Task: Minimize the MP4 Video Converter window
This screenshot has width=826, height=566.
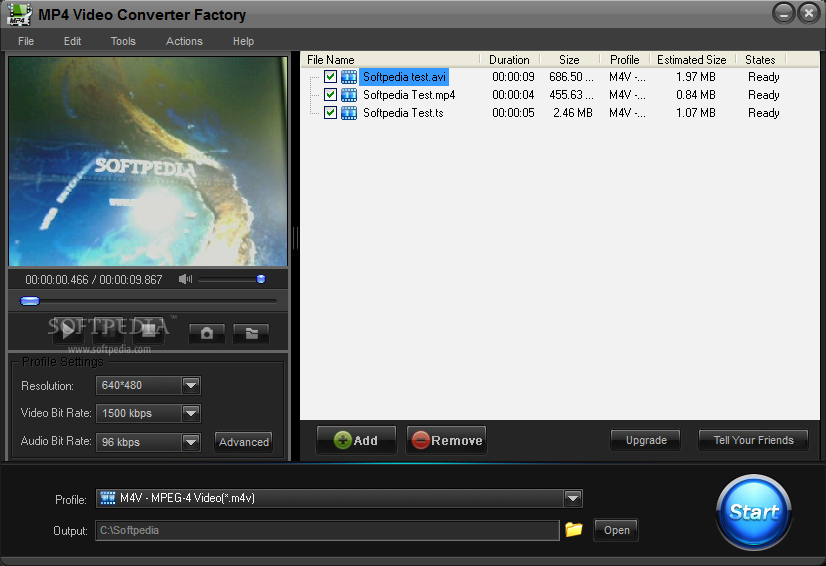Action: point(783,13)
